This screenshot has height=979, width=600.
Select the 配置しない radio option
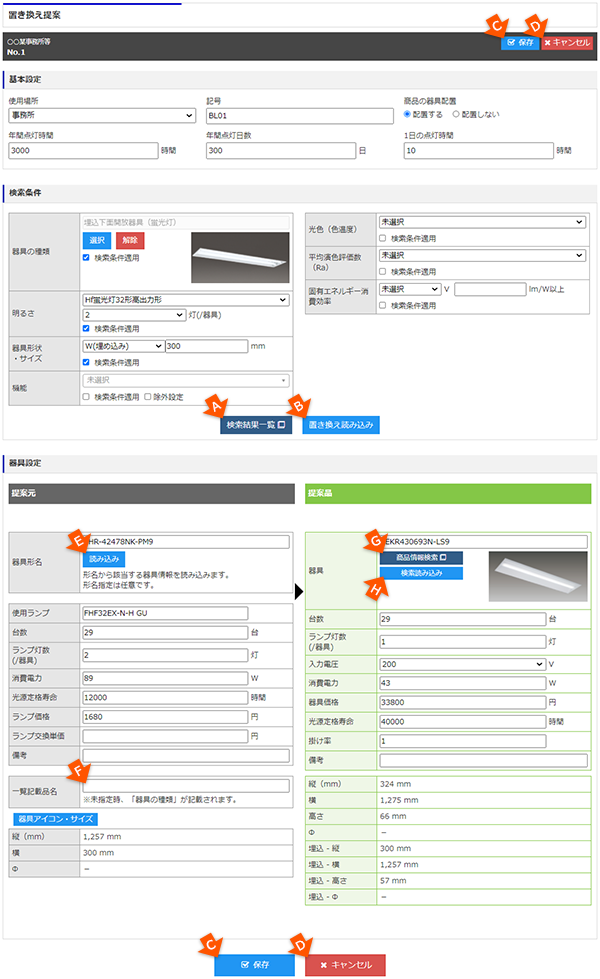457,114
